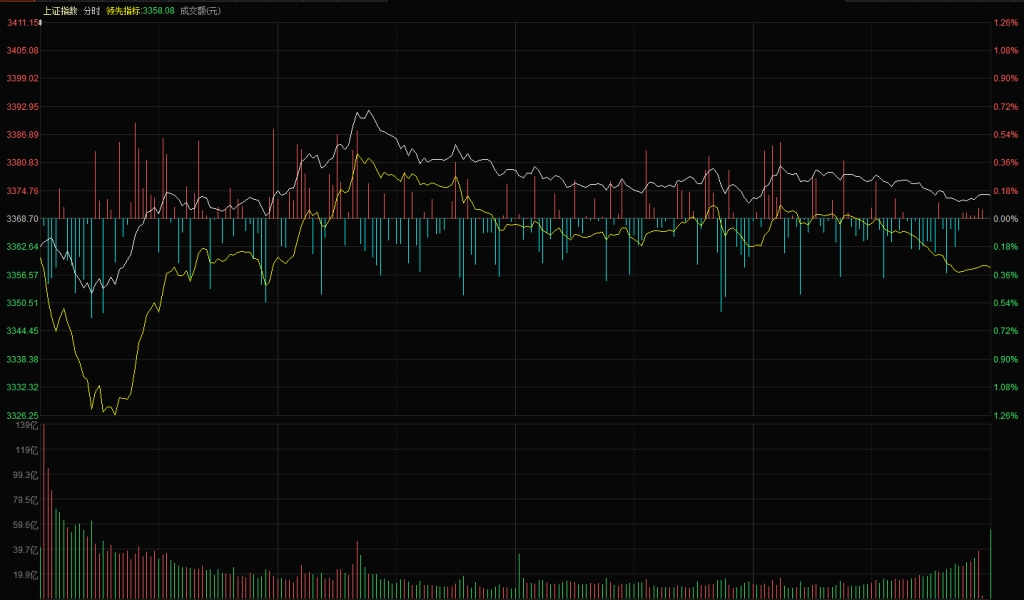Click the yellow leading line's lowest trough

pos(114,413)
